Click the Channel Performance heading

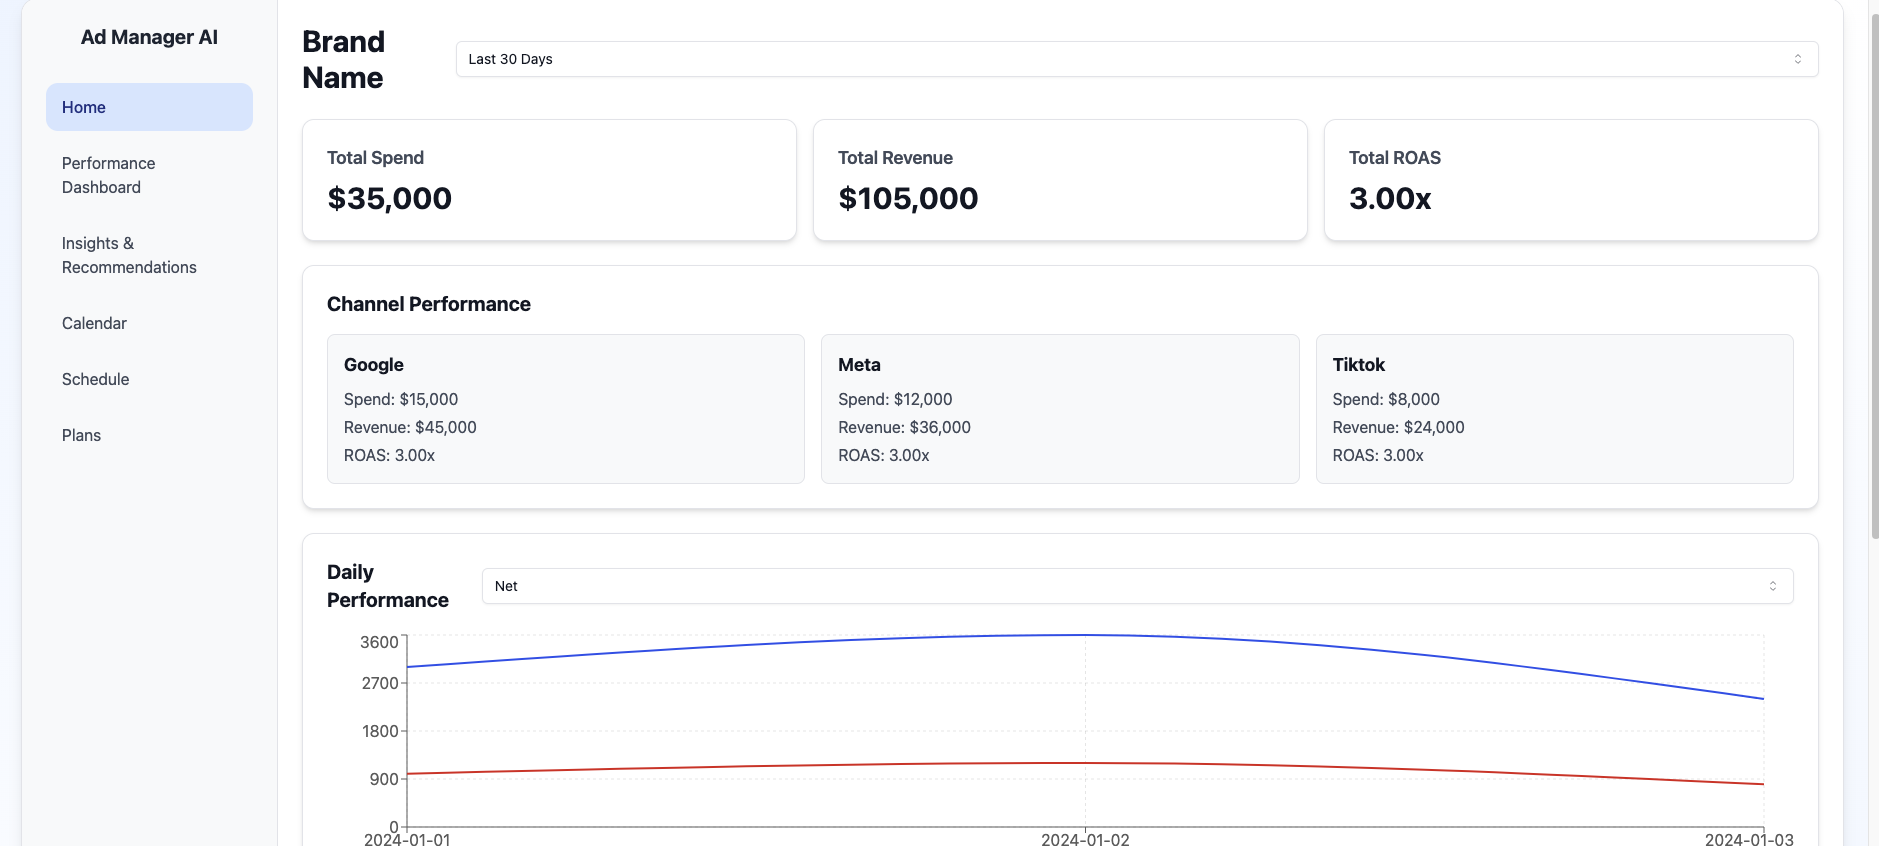[429, 304]
